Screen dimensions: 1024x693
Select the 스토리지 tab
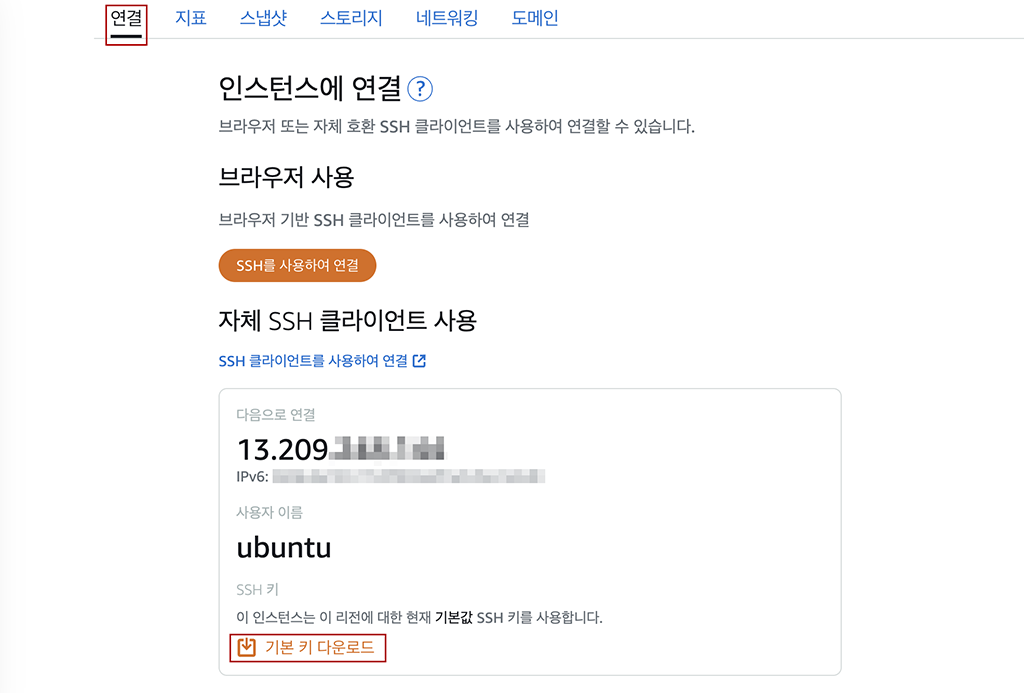click(351, 18)
